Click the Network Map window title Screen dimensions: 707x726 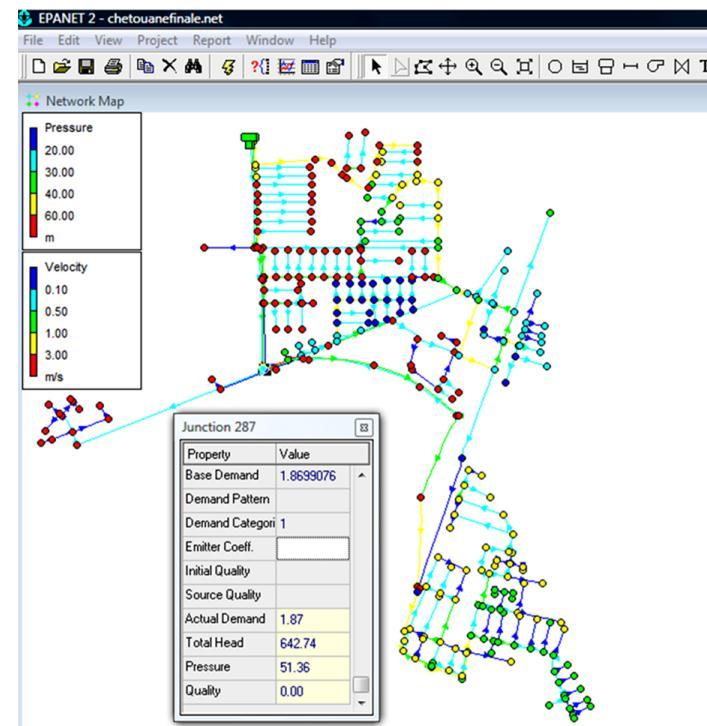point(85,101)
